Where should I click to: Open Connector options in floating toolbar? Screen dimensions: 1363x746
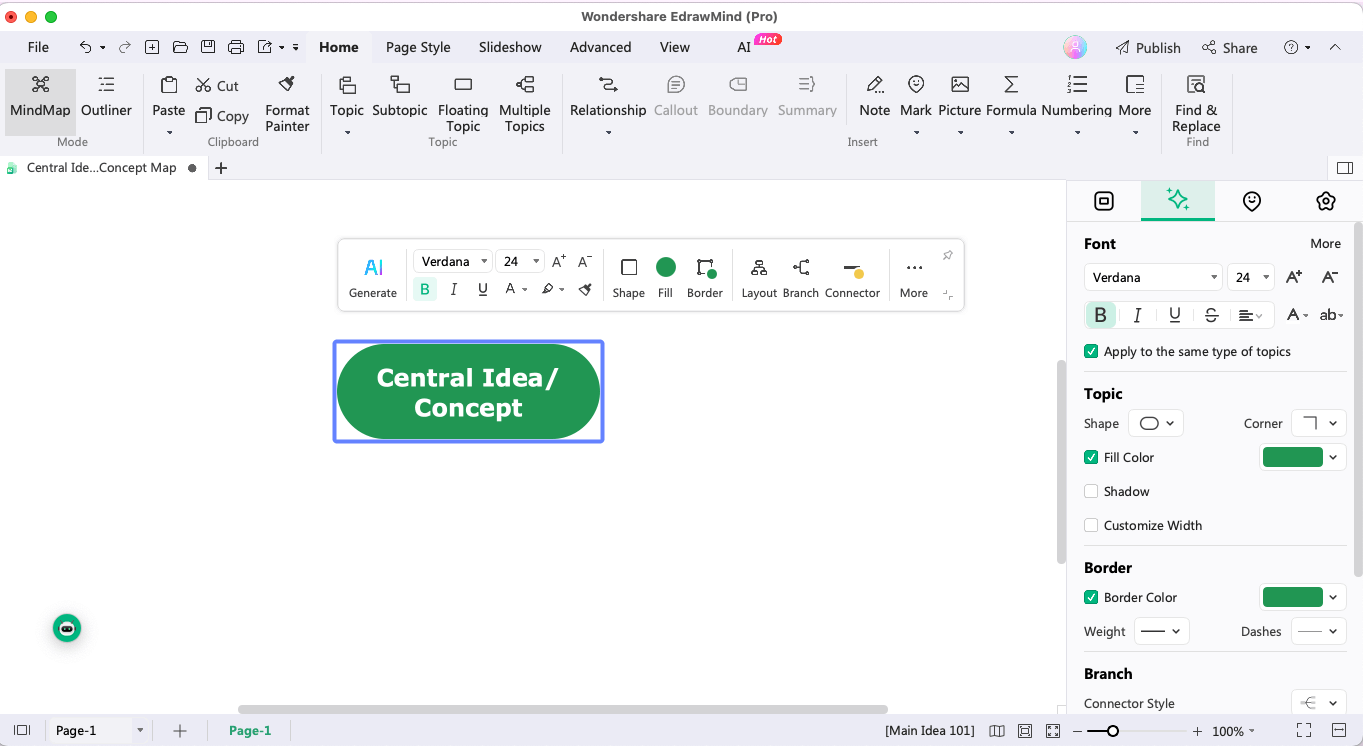852,277
